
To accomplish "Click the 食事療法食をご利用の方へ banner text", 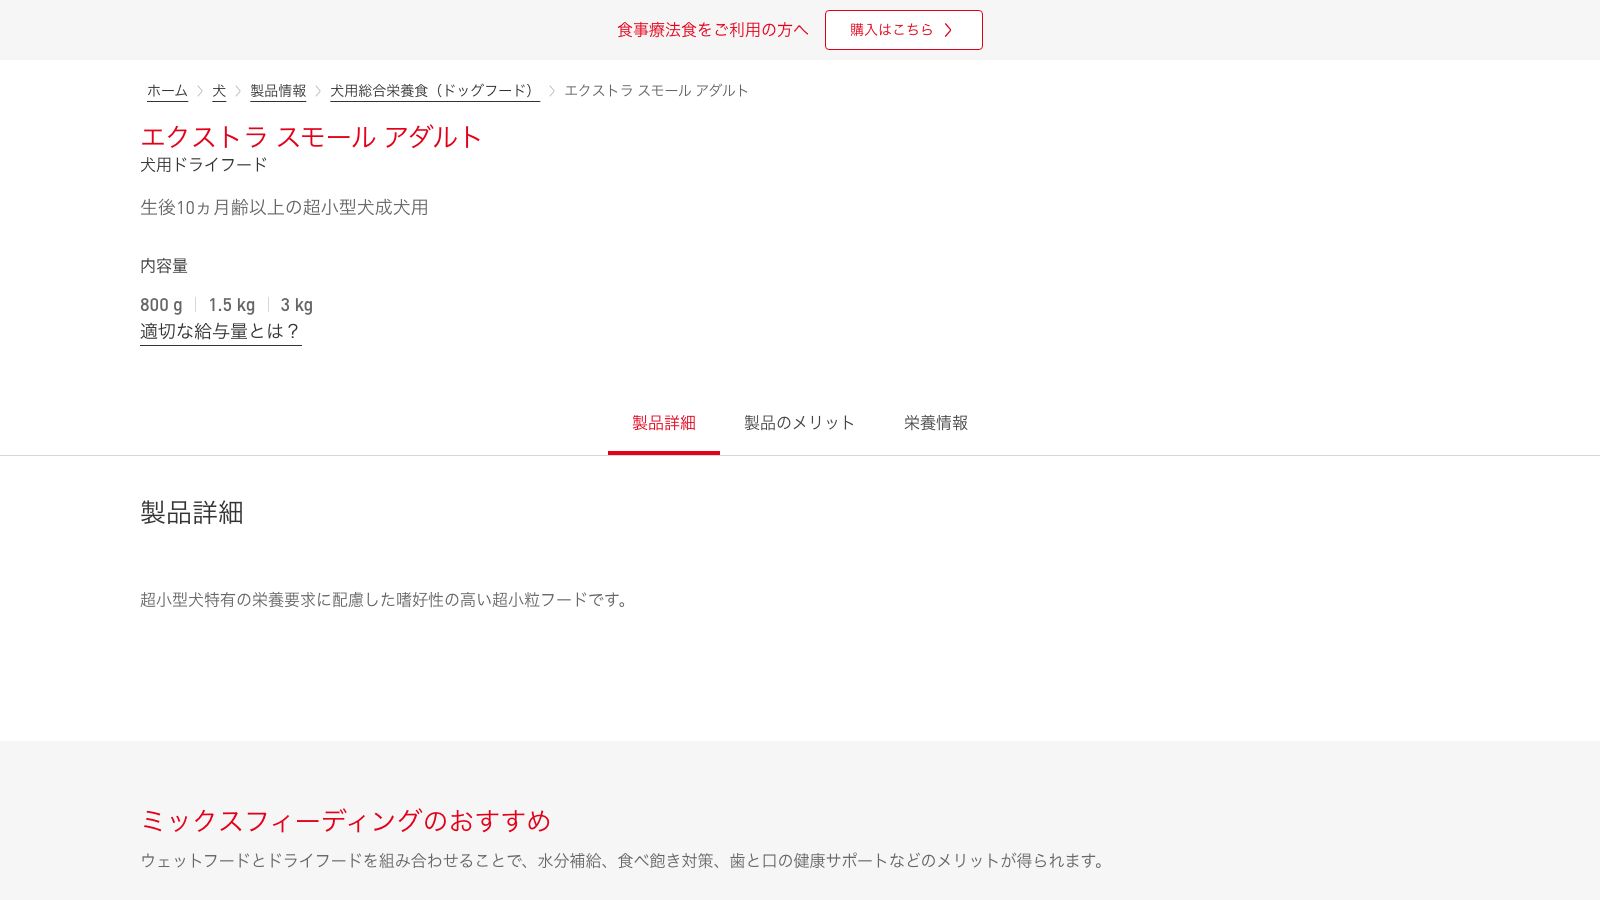I will coord(712,30).
